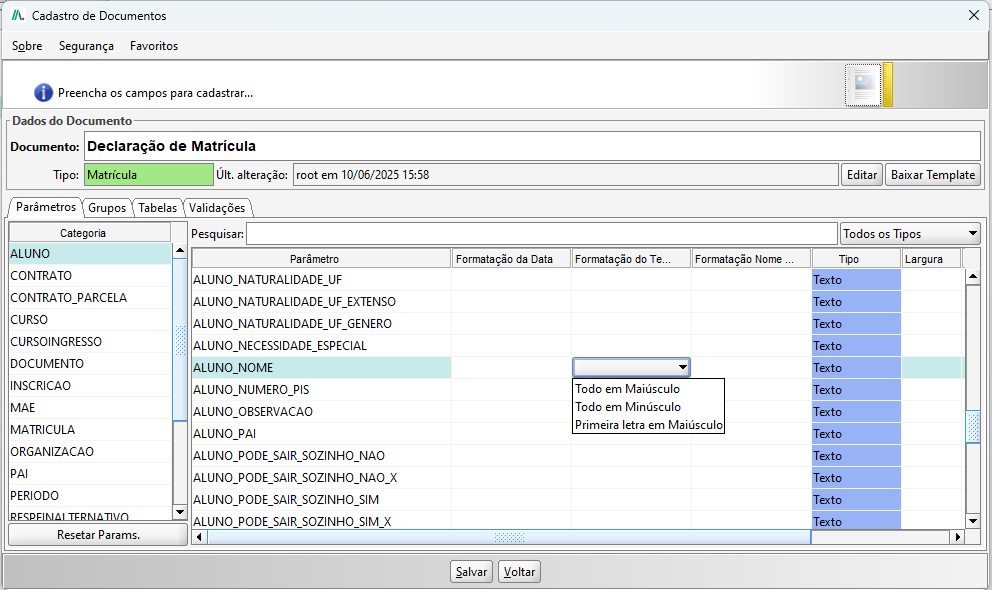
Task: Click the category list scrollbar thumb
Action: pos(180,340)
